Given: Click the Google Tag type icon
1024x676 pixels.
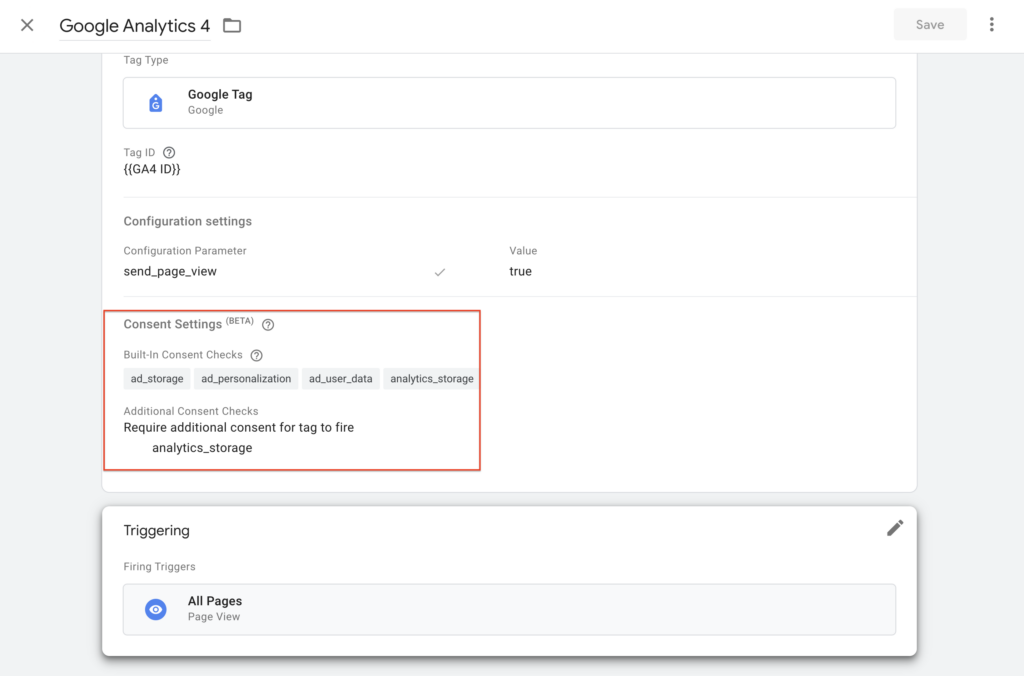Looking at the screenshot, I should pos(156,102).
